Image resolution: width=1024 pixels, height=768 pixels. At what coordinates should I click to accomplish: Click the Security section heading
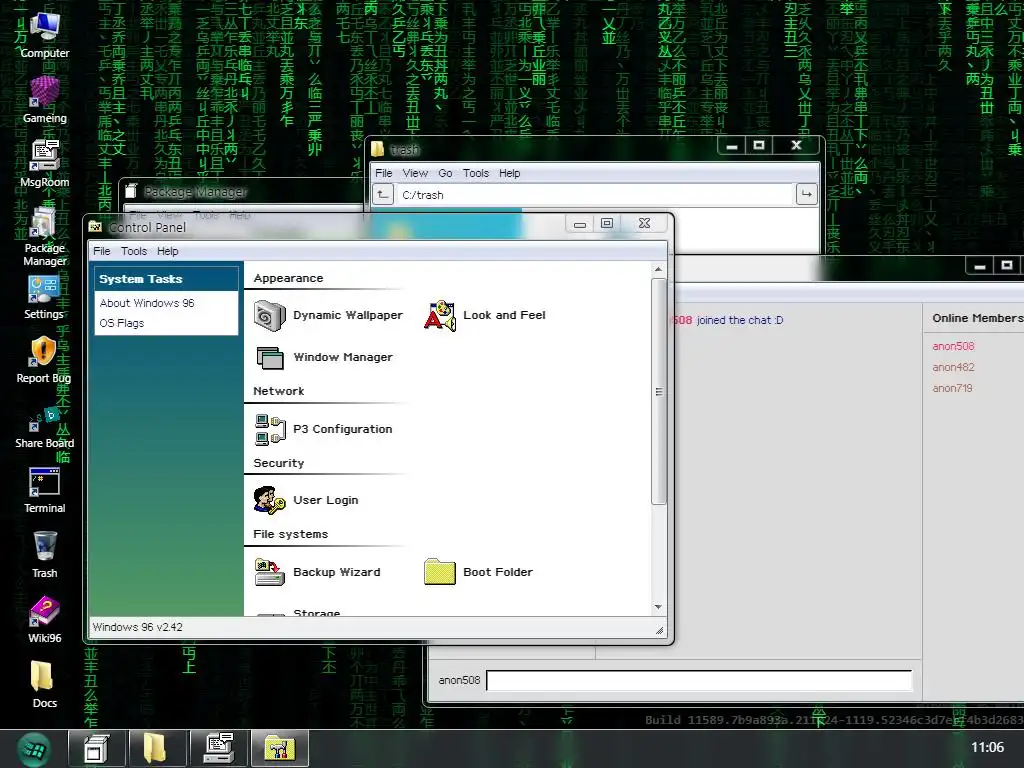coord(279,463)
